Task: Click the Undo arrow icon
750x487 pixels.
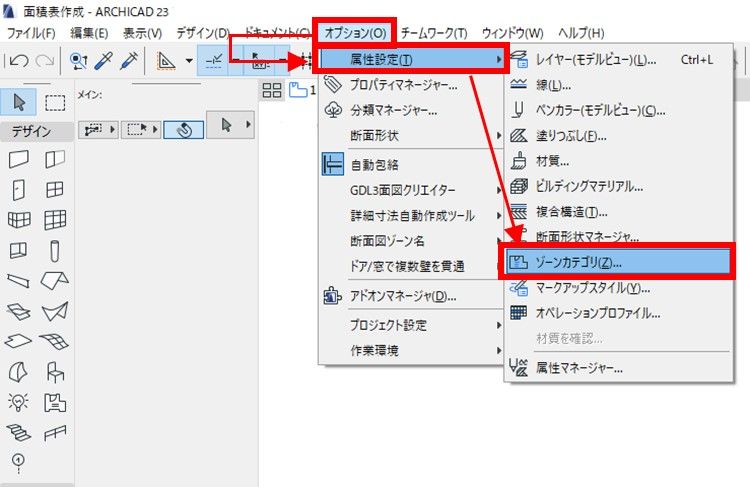Action: (19, 61)
